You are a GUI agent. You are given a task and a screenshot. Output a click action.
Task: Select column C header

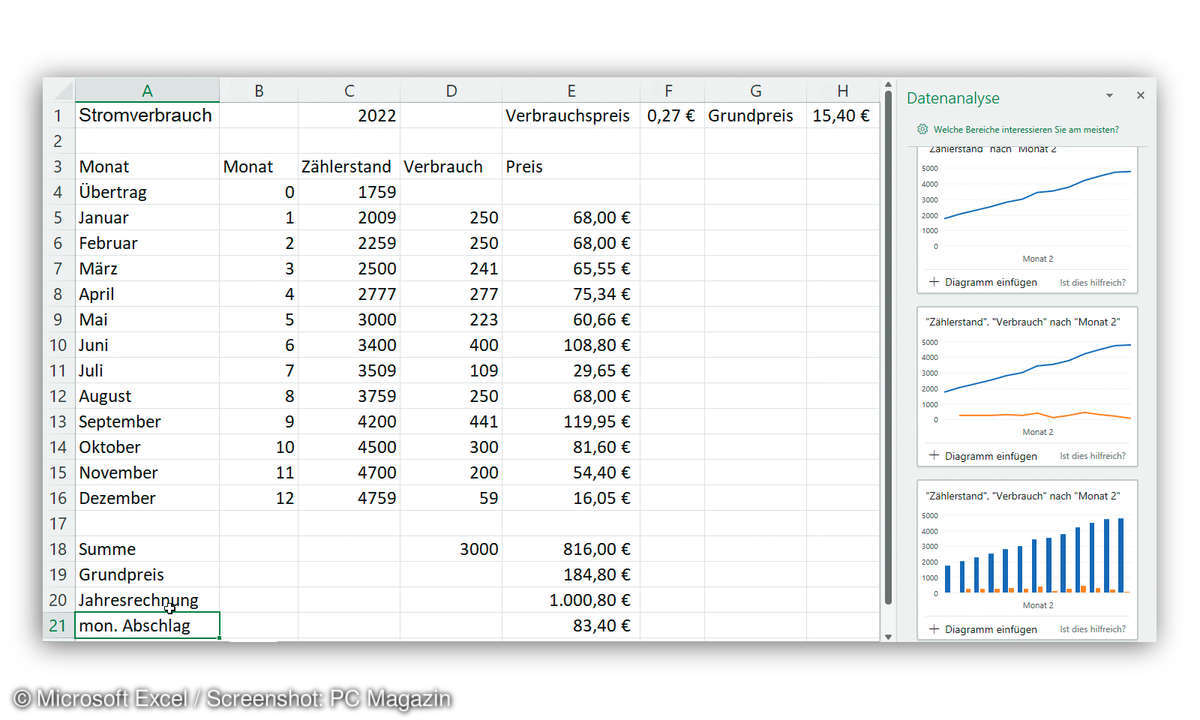tap(349, 90)
